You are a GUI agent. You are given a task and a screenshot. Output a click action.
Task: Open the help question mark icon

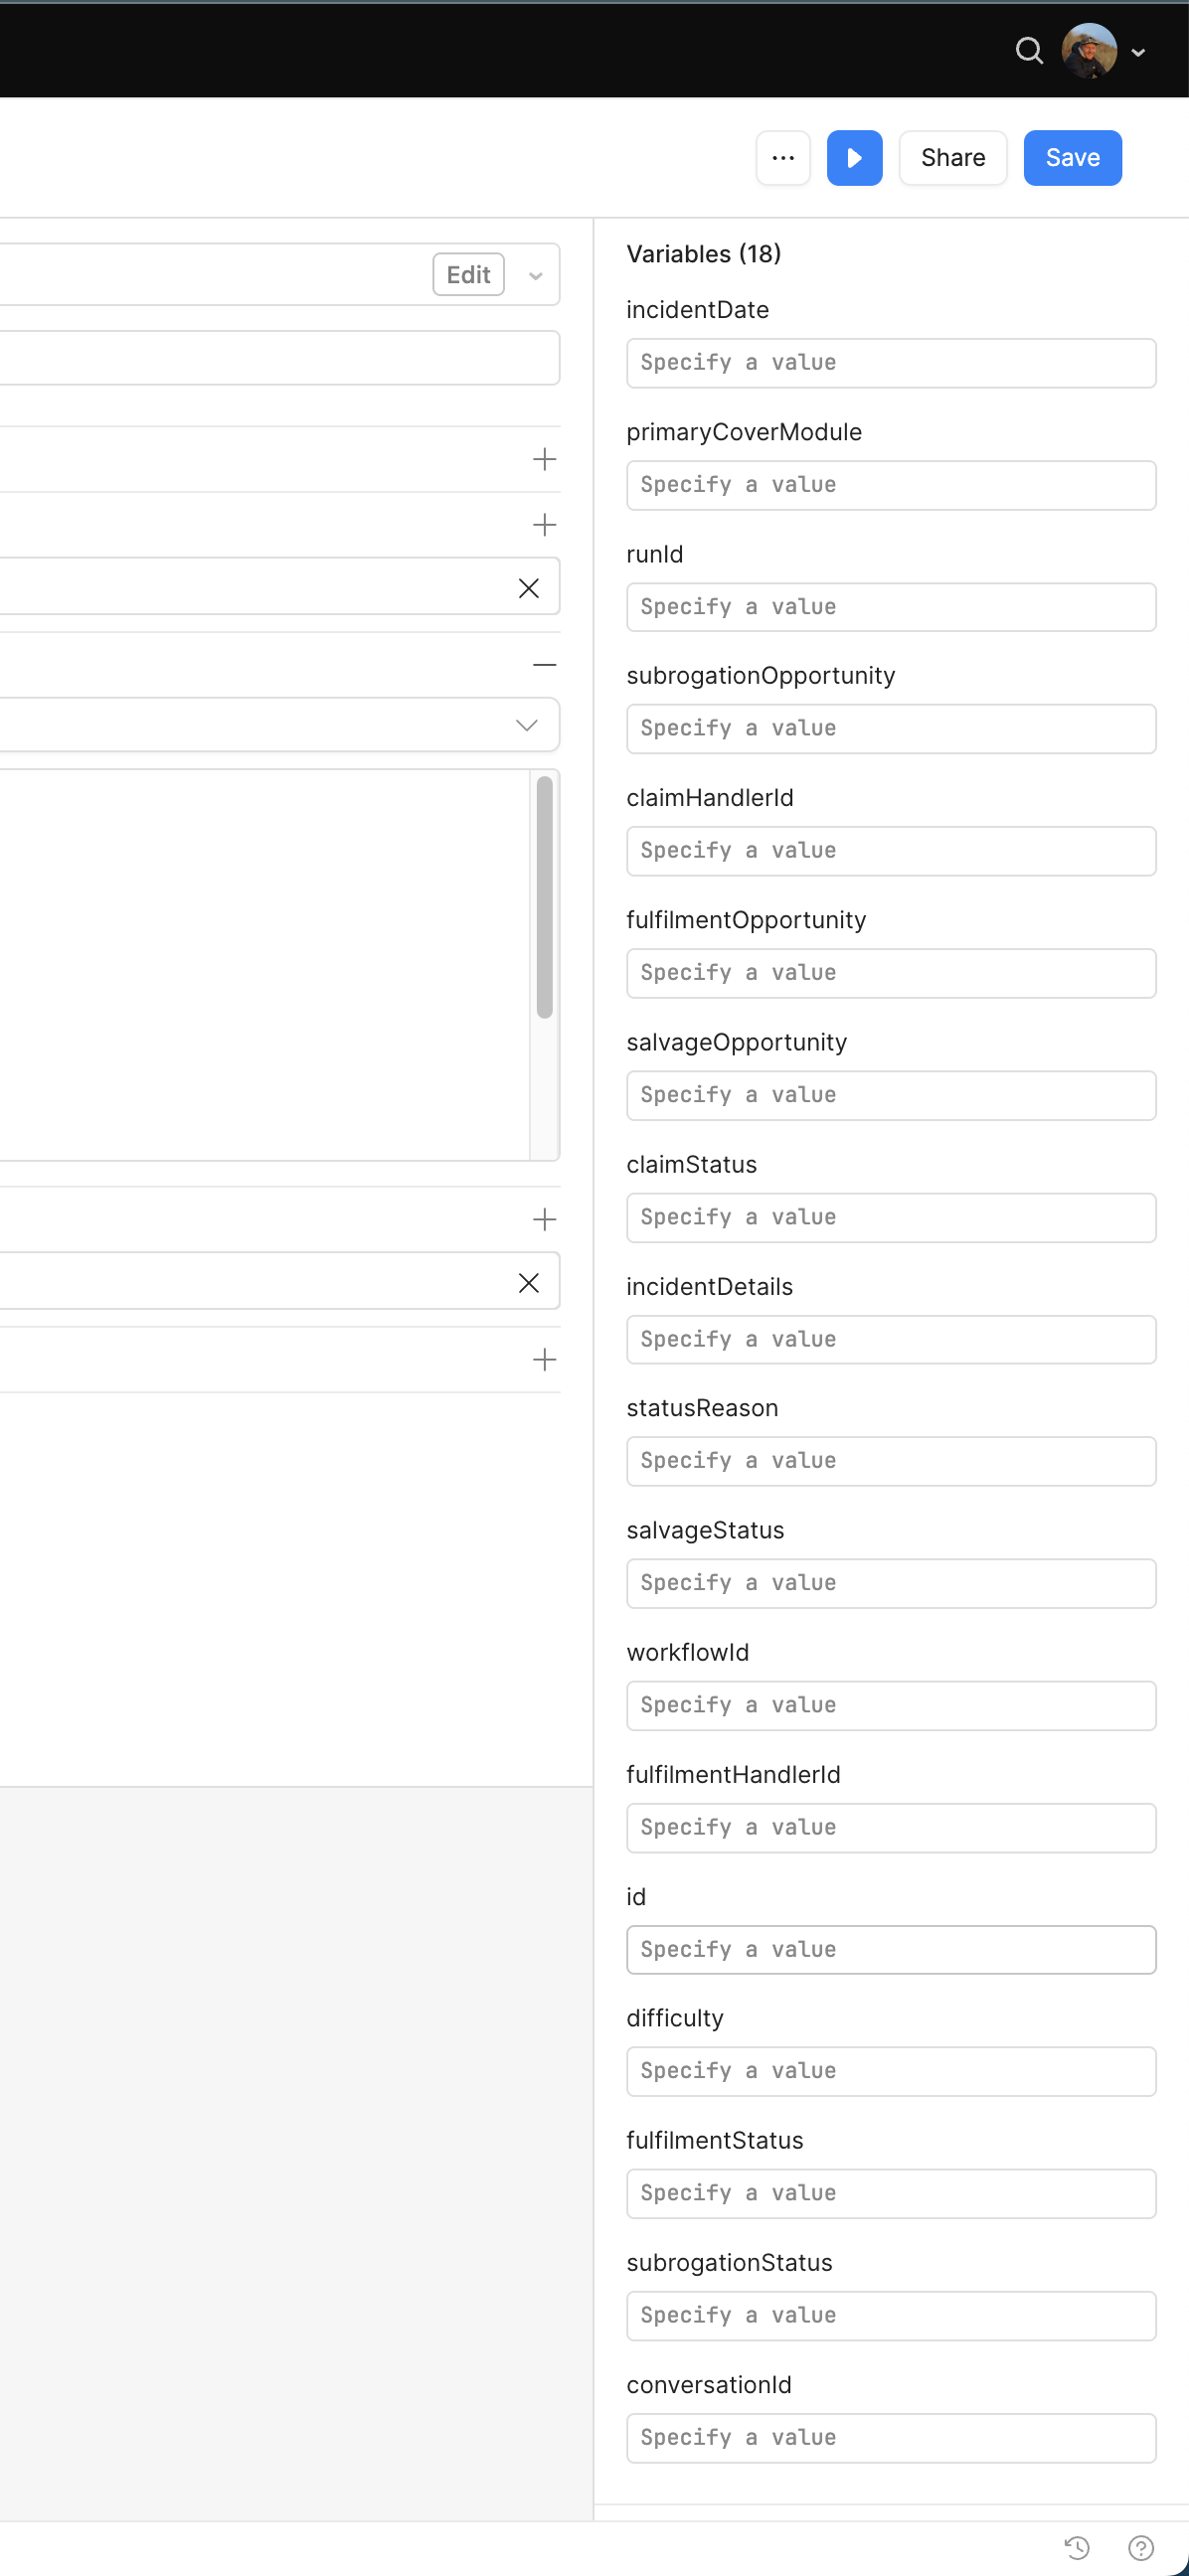[x=1140, y=2547]
